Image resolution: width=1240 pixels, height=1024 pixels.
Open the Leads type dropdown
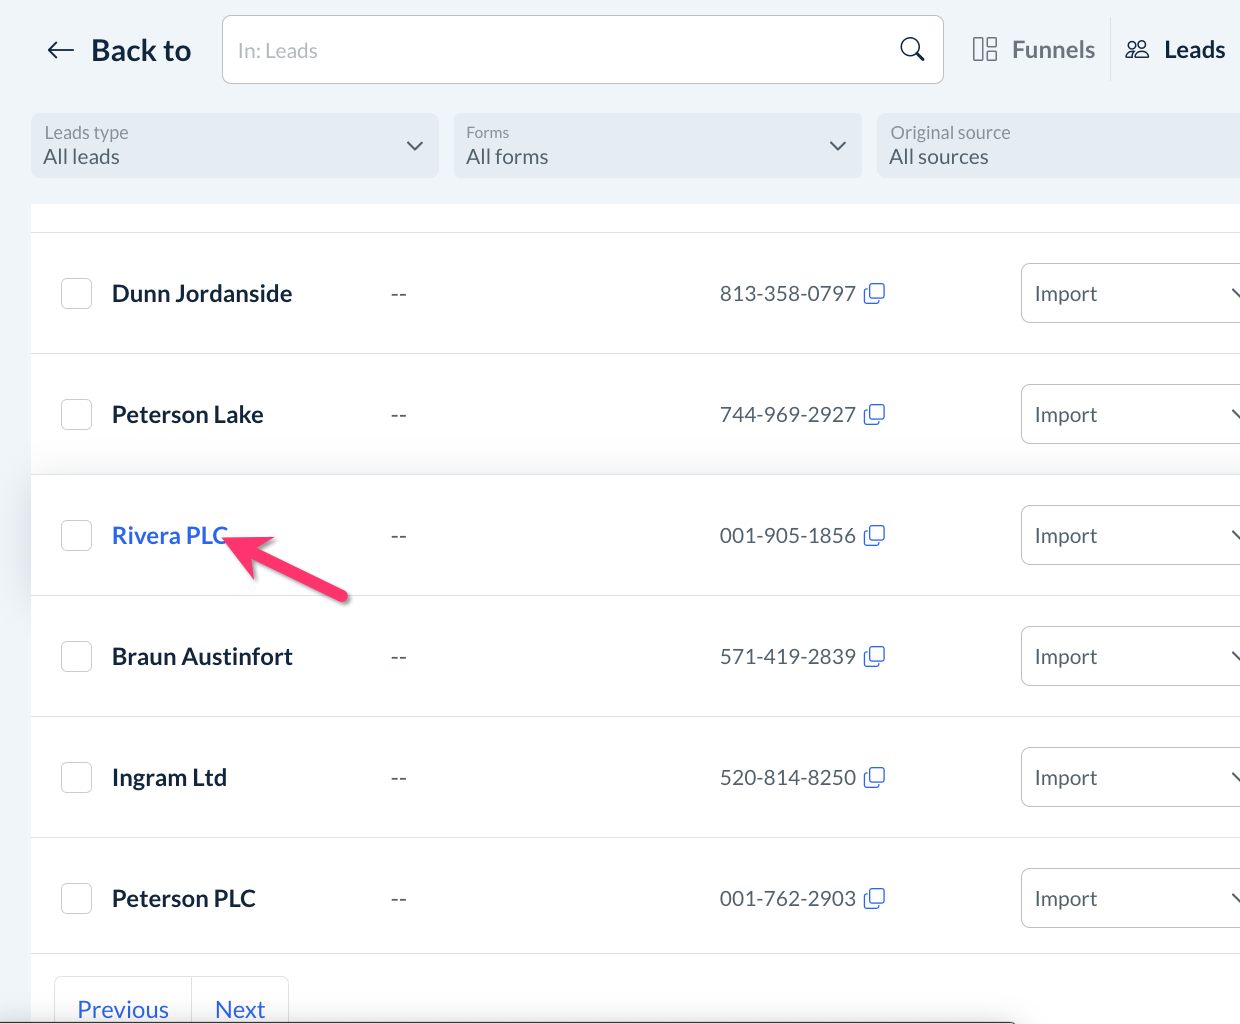(x=235, y=146)
